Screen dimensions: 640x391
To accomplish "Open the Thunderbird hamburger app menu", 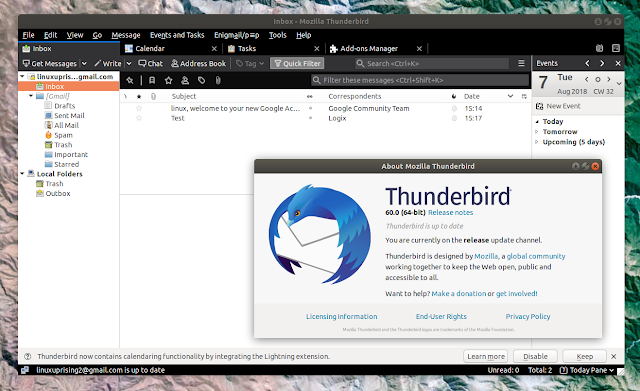I will [521, 63].
